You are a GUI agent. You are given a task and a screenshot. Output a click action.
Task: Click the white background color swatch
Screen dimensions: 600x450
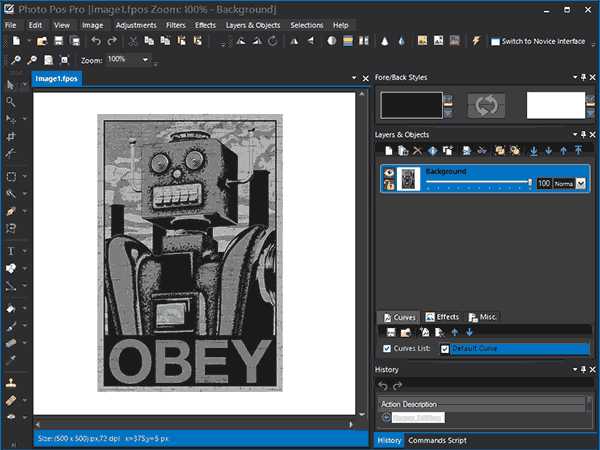coord(556,105)
